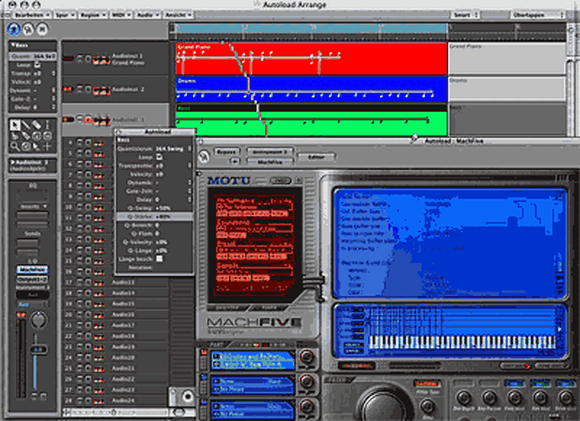Open the Bearbeiten menu
Viewport: 580px width, 421px height.
31,15
